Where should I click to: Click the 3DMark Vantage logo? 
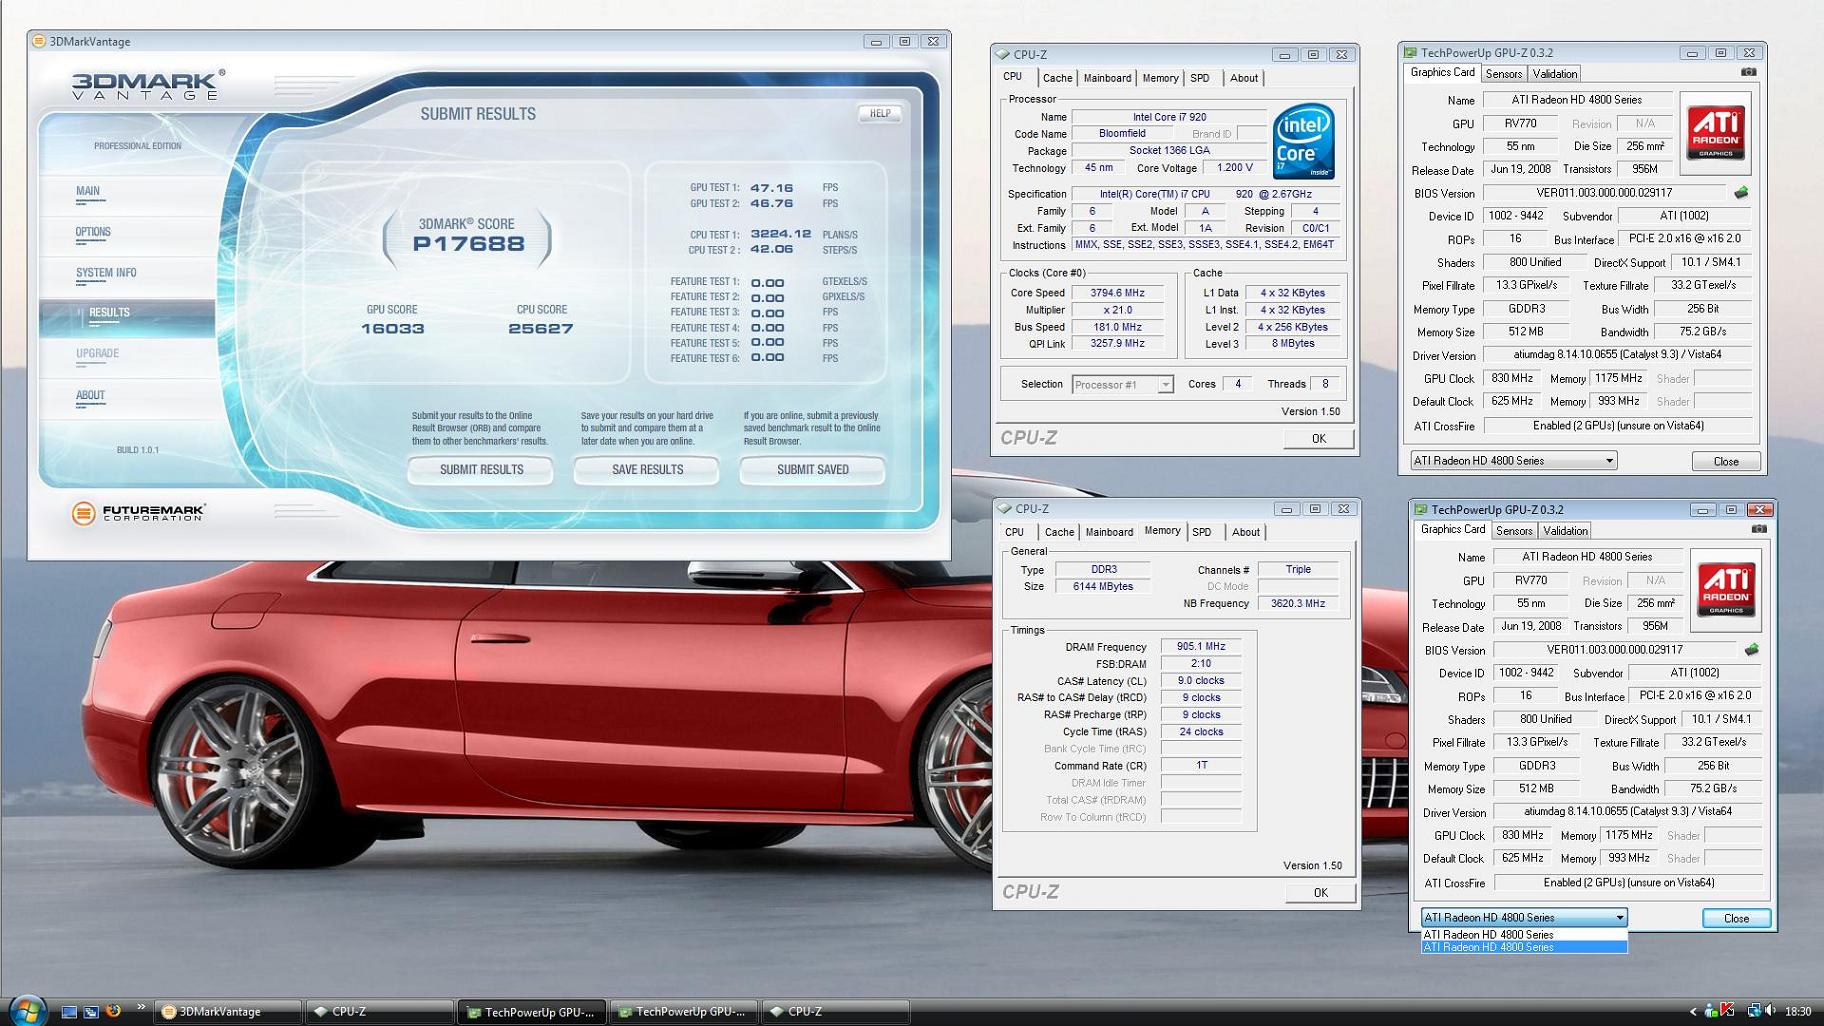[x=148, y=85]
